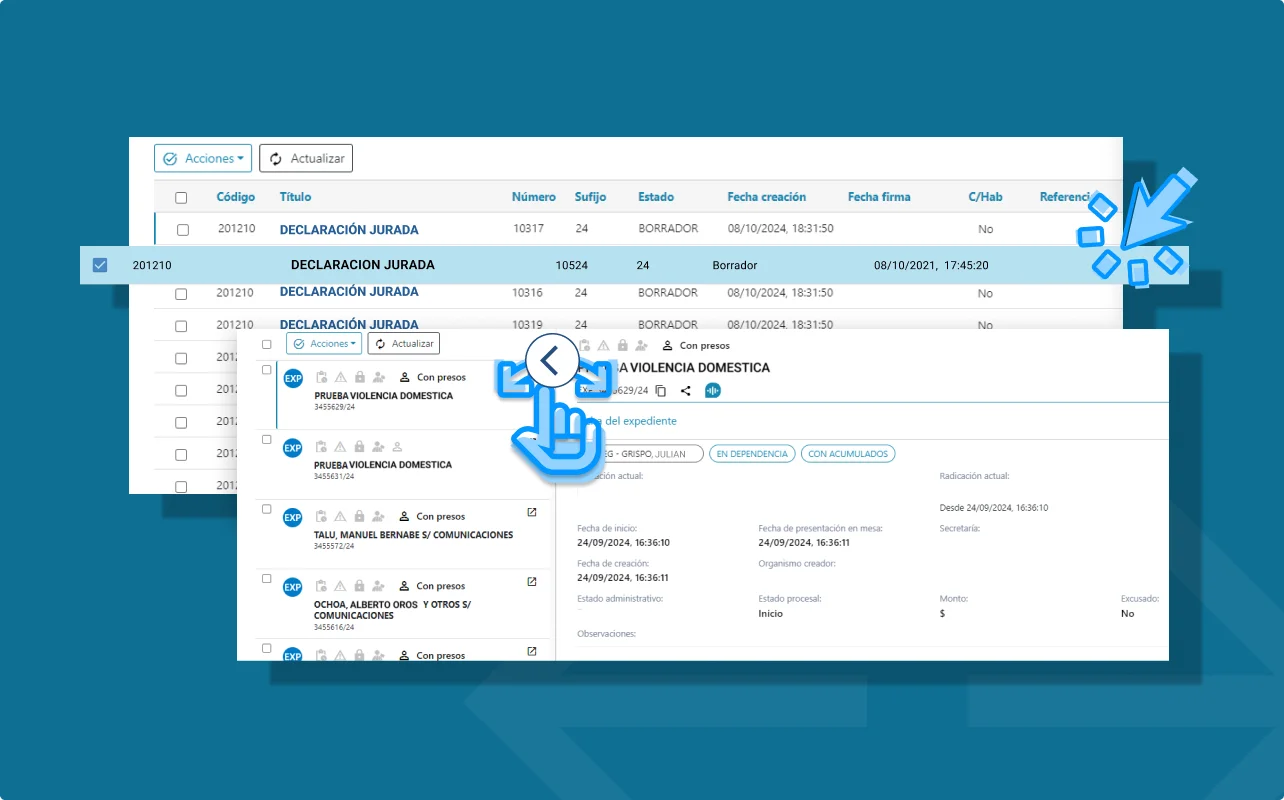Image resolution: width=1284 pixels, height=800 pixels.
Task: Open OCHOA, ALBERTO OROS external link icon
Action: 532,582
